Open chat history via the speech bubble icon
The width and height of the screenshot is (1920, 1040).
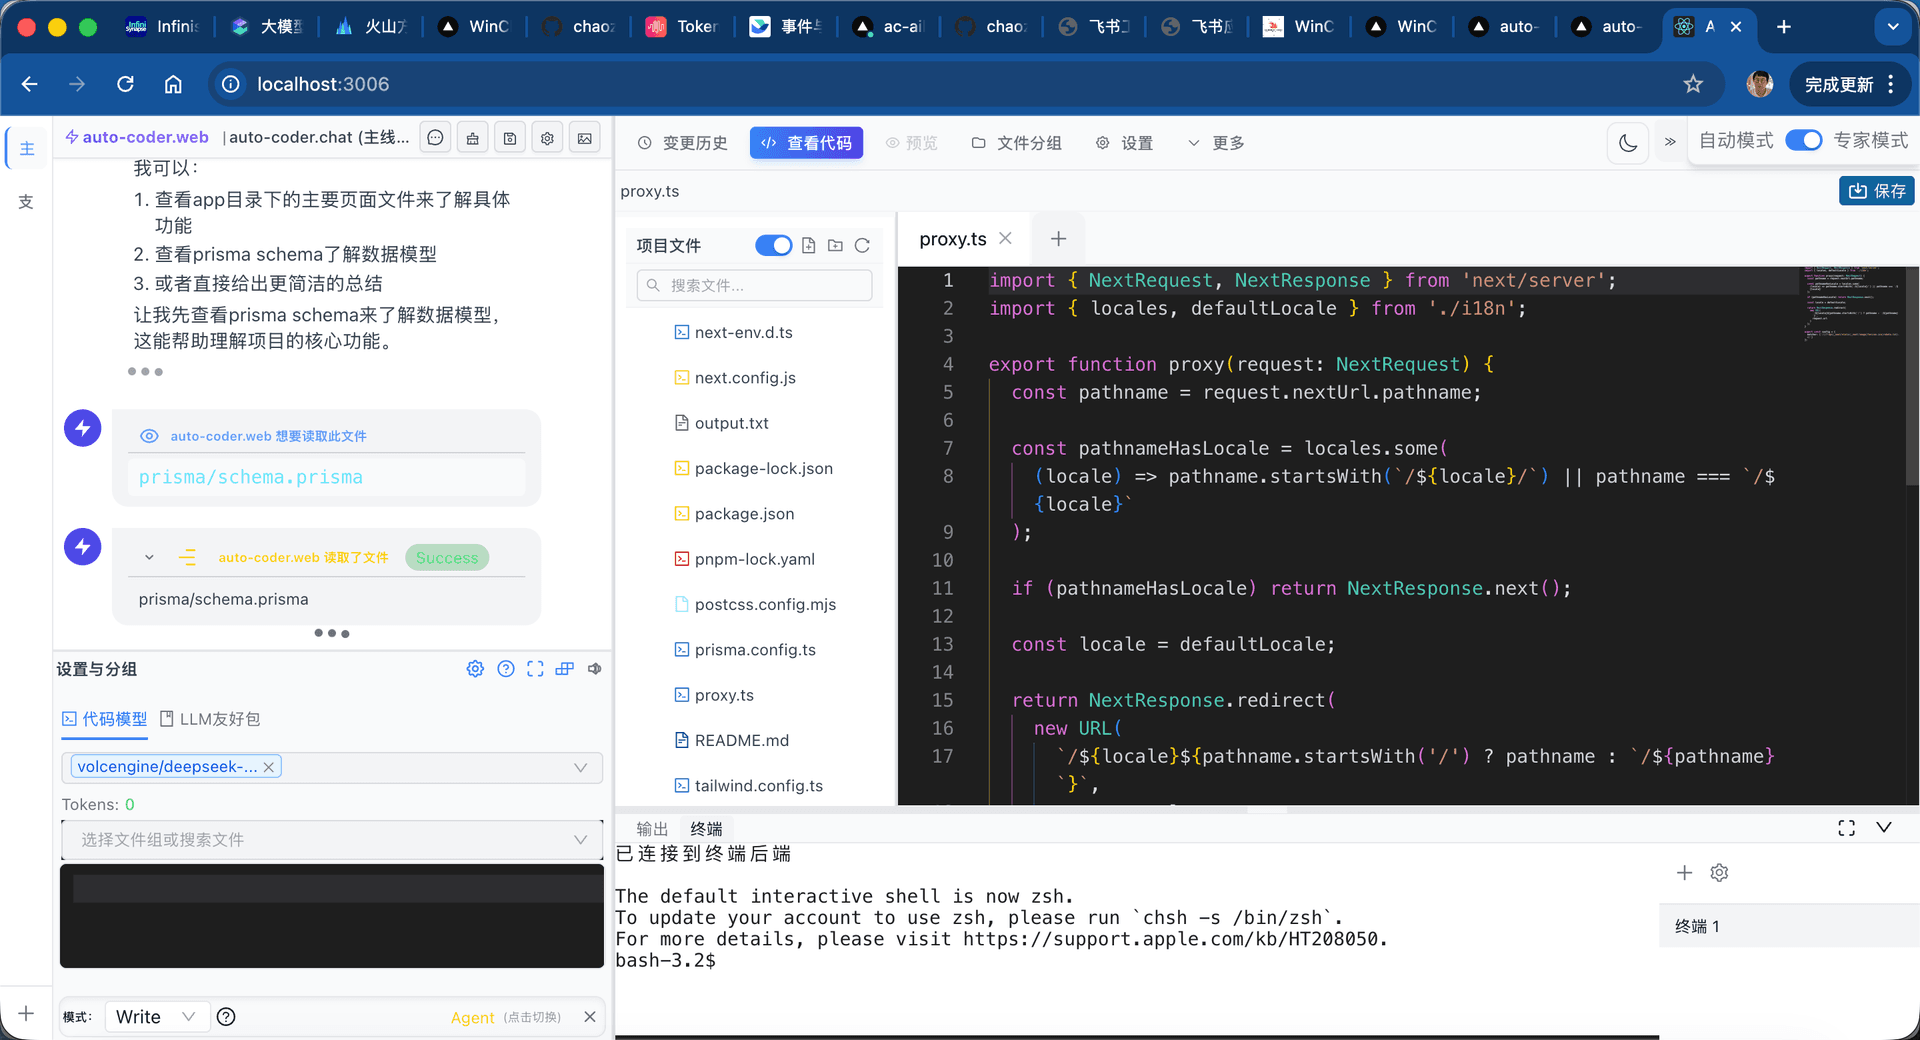(x=435, y=137)
